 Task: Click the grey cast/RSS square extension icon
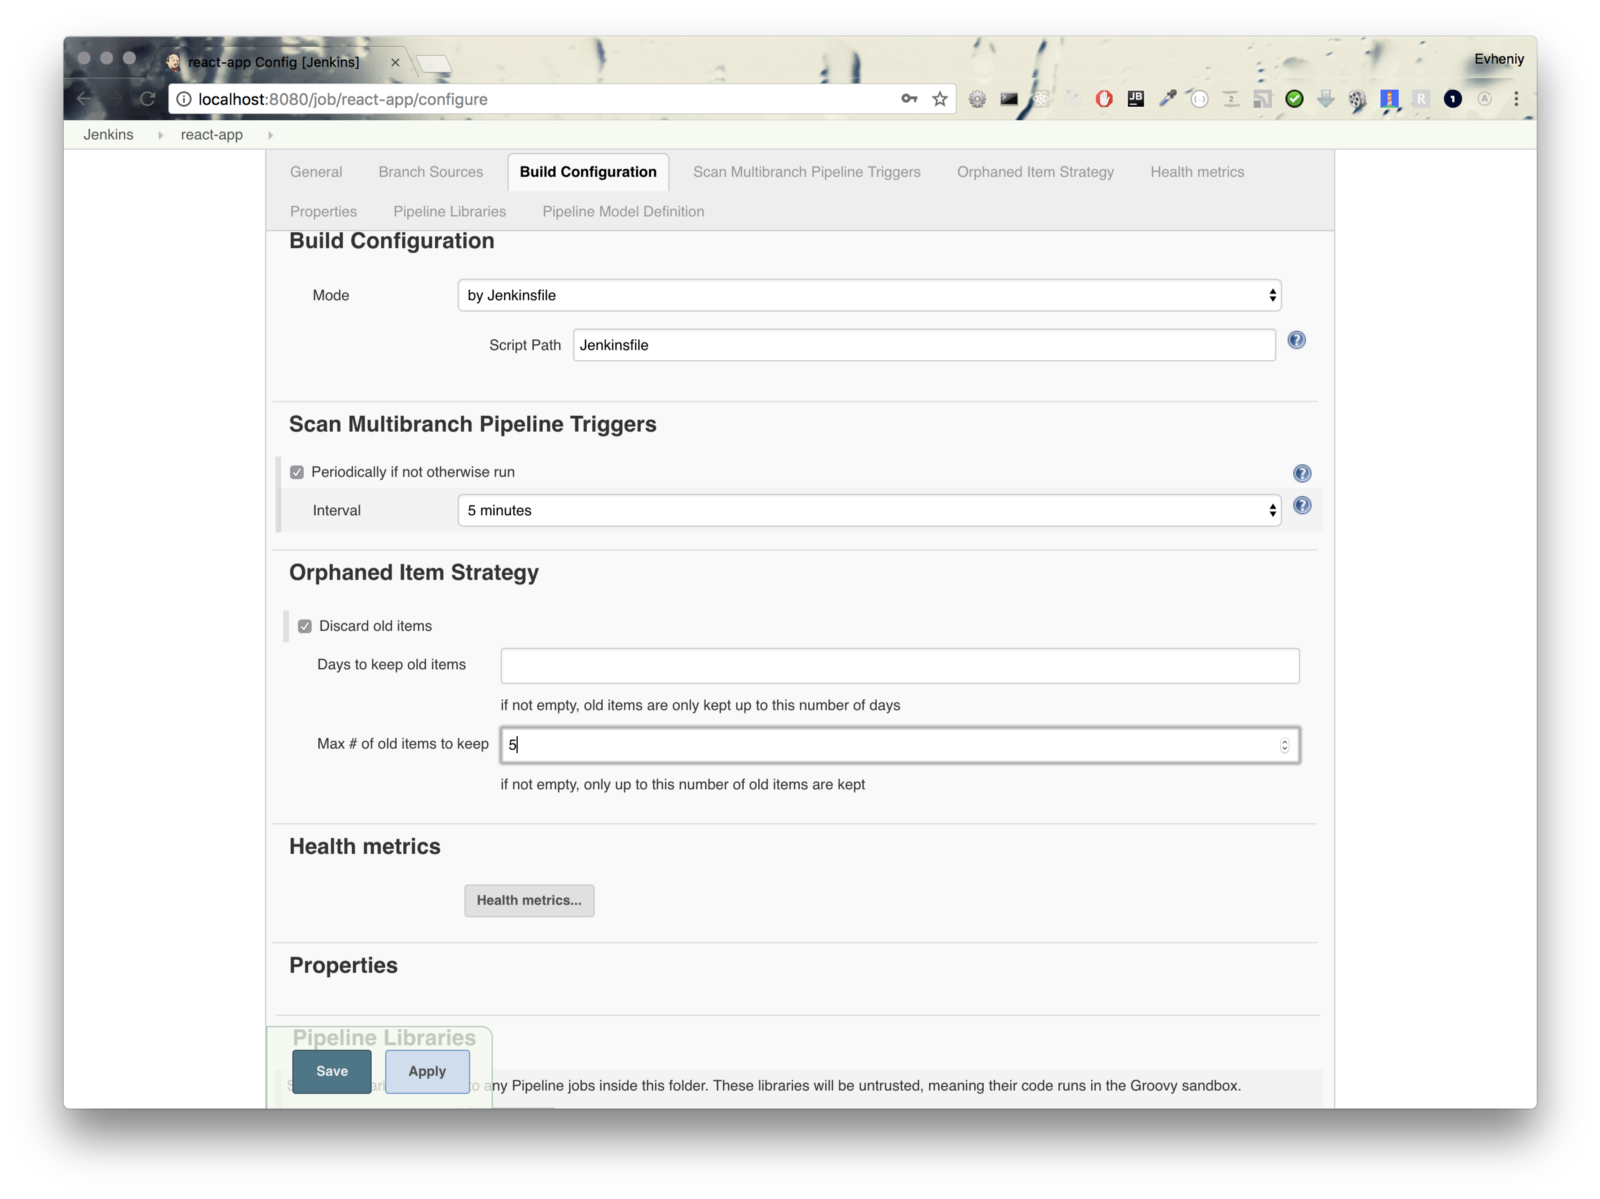[1263, 99]
